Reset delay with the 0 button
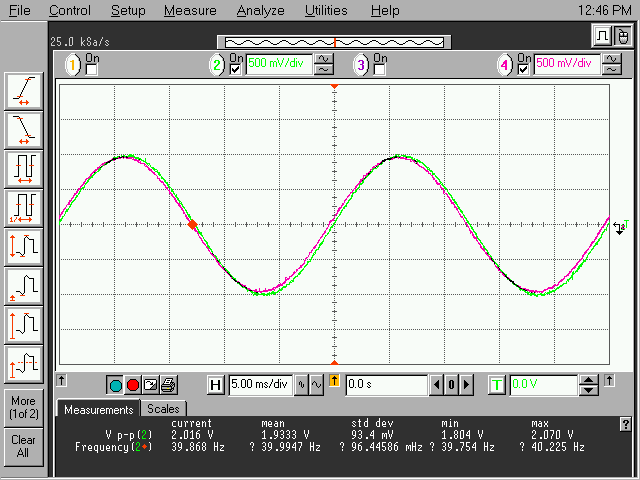Image resolution: width=640 pixels, height=480 pixels. point(451,385)
